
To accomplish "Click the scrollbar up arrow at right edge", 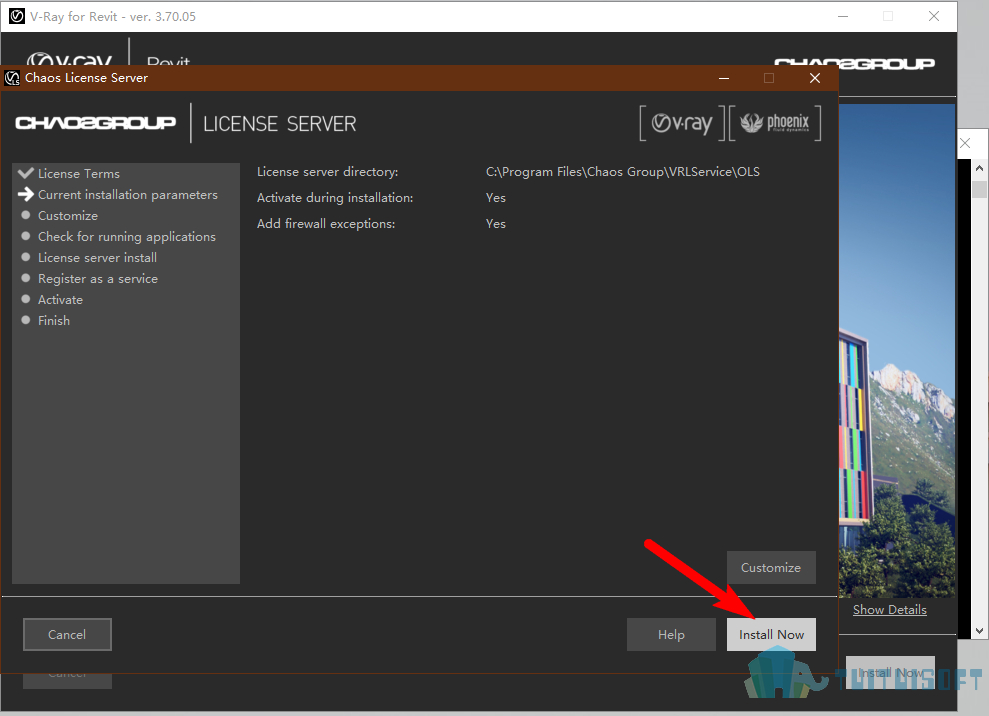I will 979,168.
